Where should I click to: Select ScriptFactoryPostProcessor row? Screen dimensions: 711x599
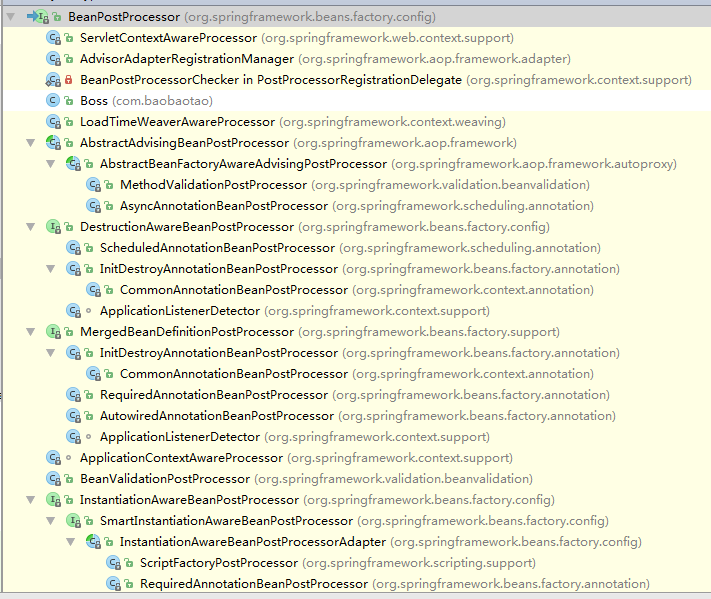click(x=356, y=563)
